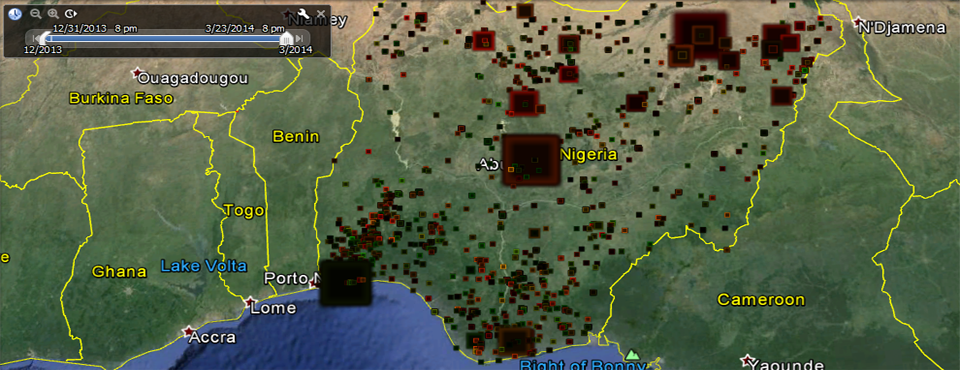Select the Ouagadougou capital star marker
The height and width of the screenshot is (370, 960).
click(x=137, y=74)
